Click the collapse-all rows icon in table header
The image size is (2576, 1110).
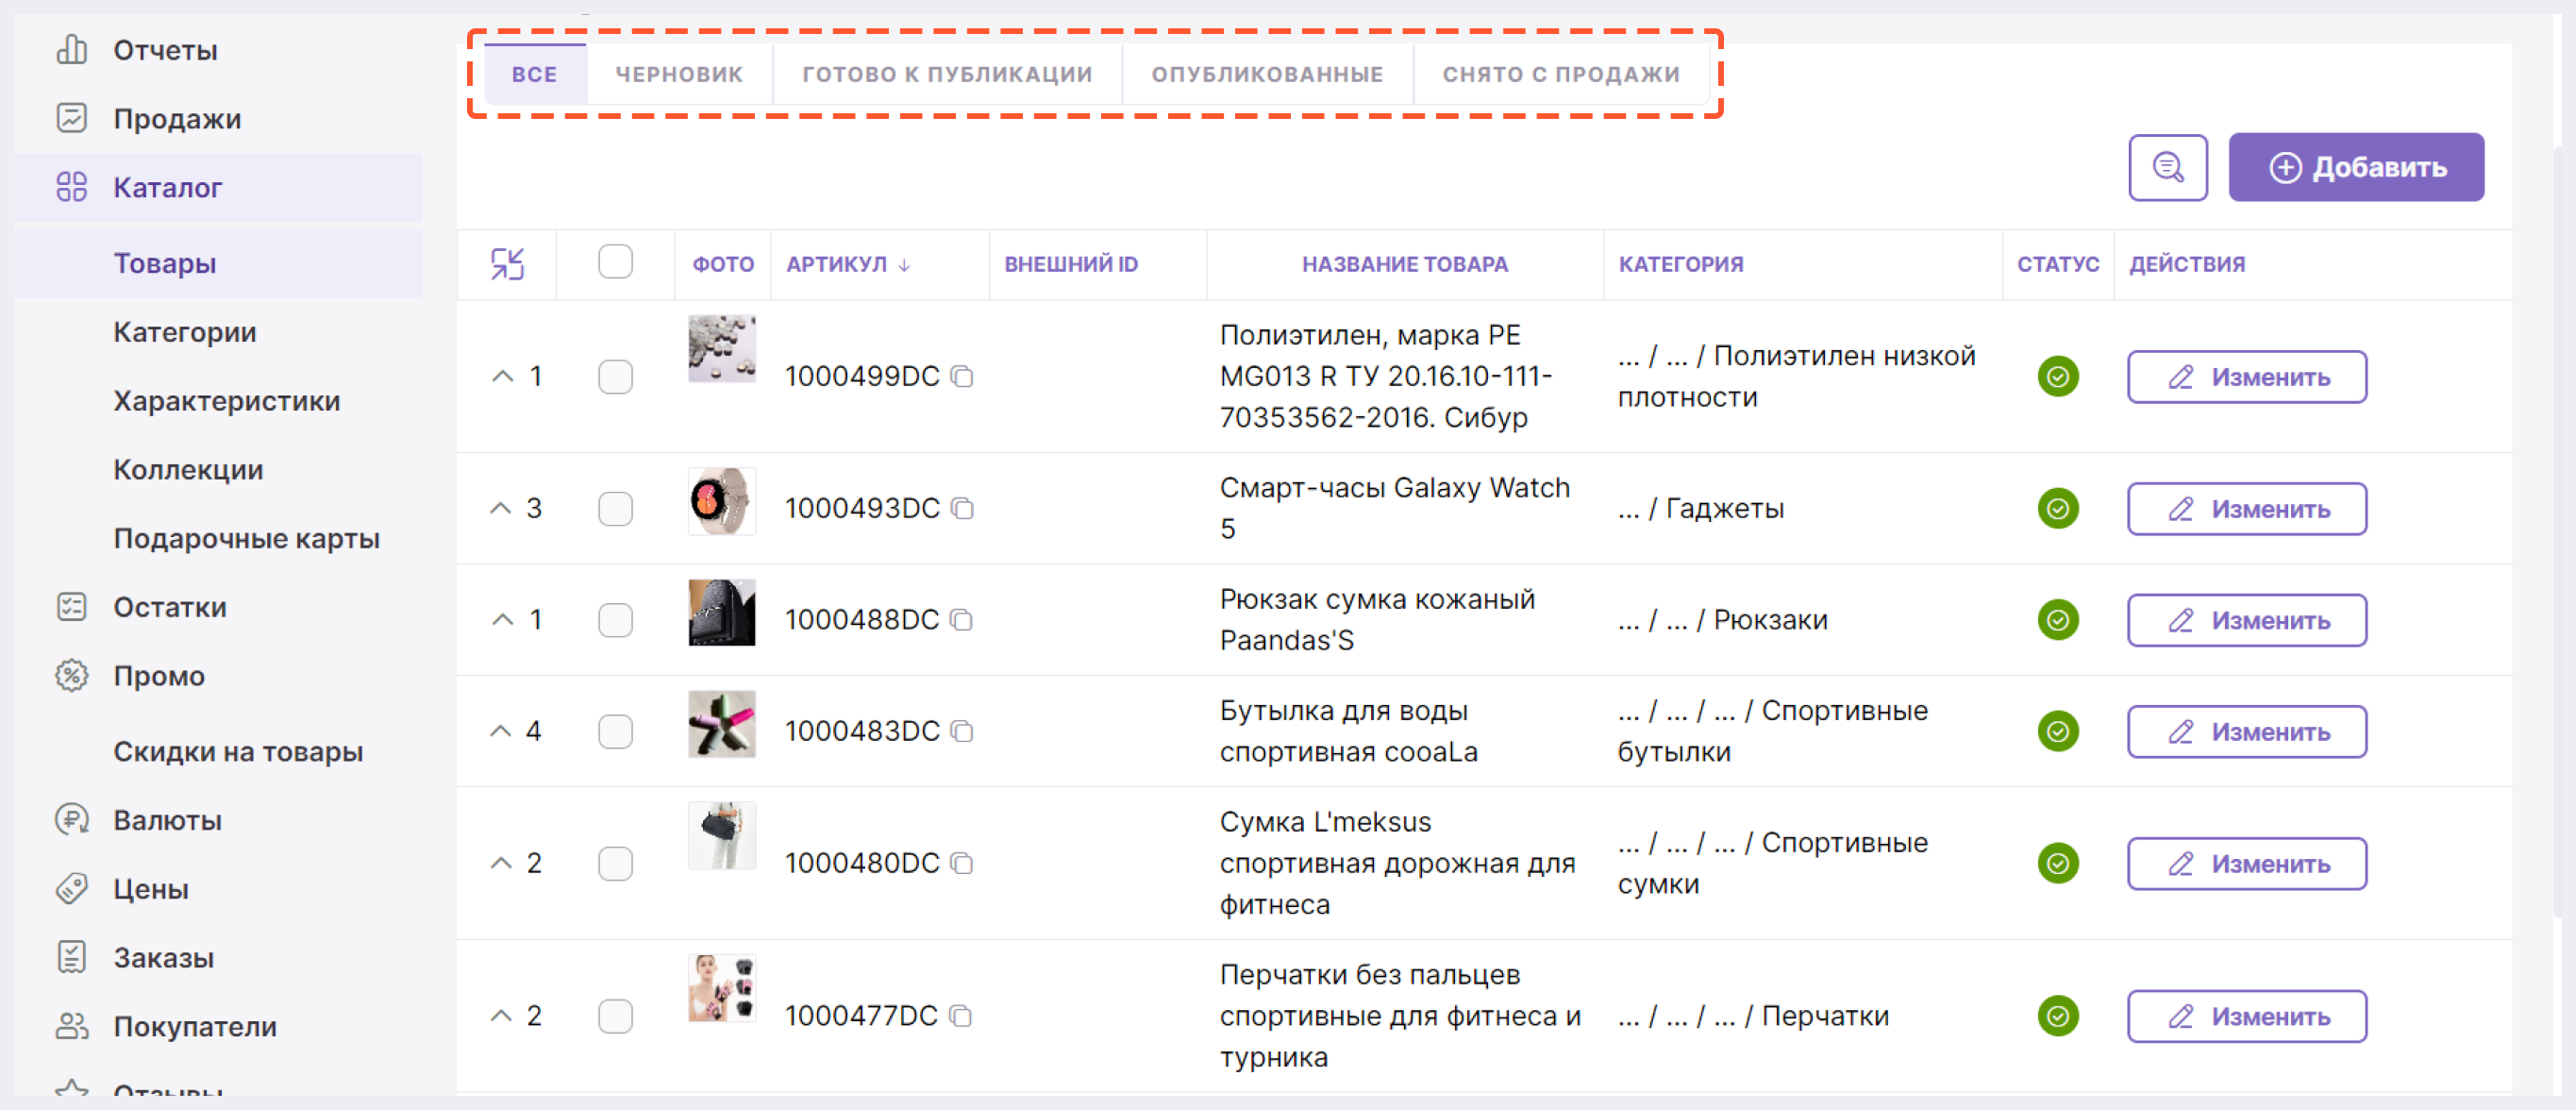pyautogui.click(x=507, y=264)
